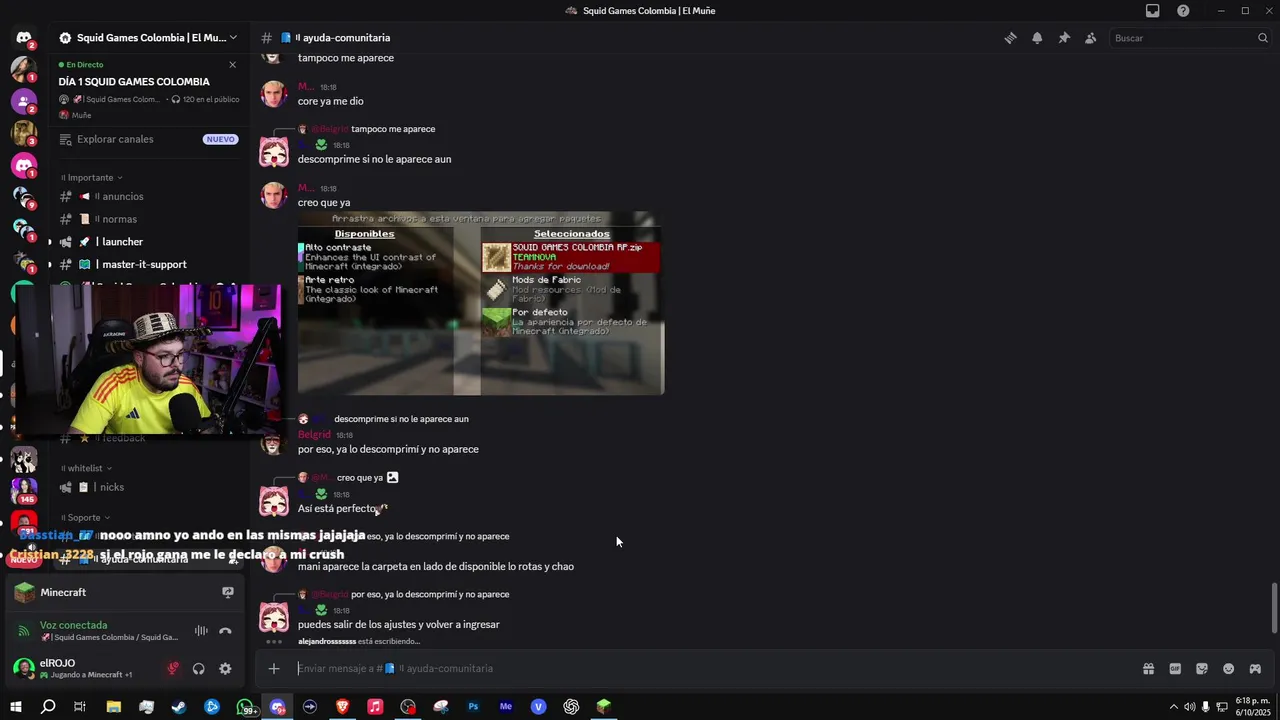This screenshot has height=720, width=1280.
Task: Open clock showing 6:18 p. m.
Action: click(1253, 707)
